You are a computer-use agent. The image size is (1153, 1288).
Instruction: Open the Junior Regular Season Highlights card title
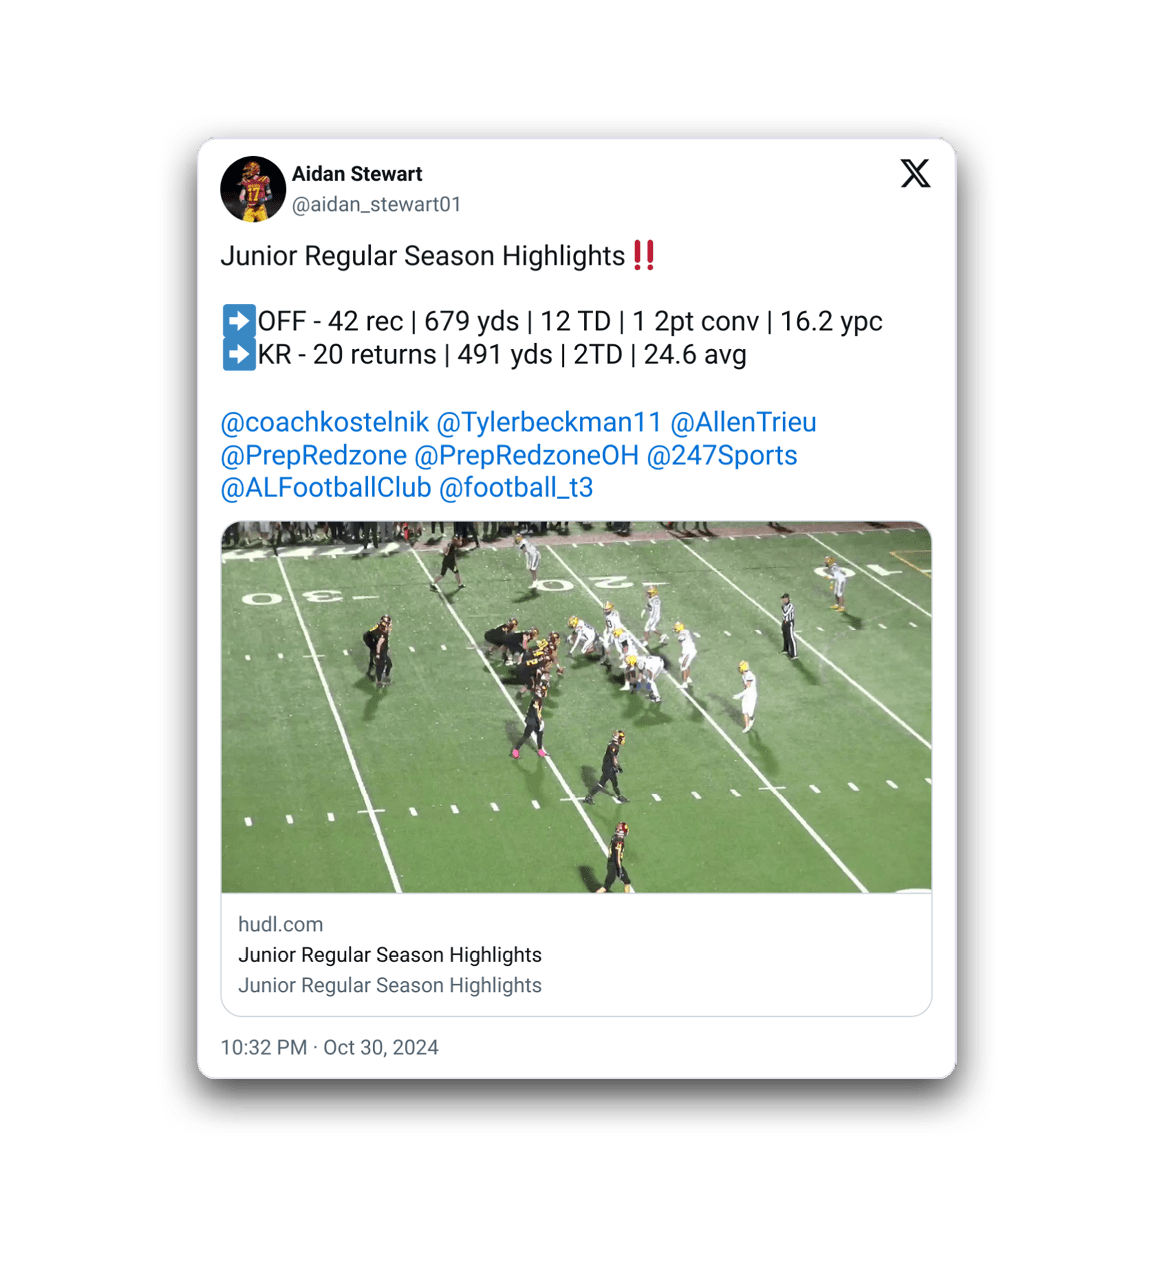point(390,955)
